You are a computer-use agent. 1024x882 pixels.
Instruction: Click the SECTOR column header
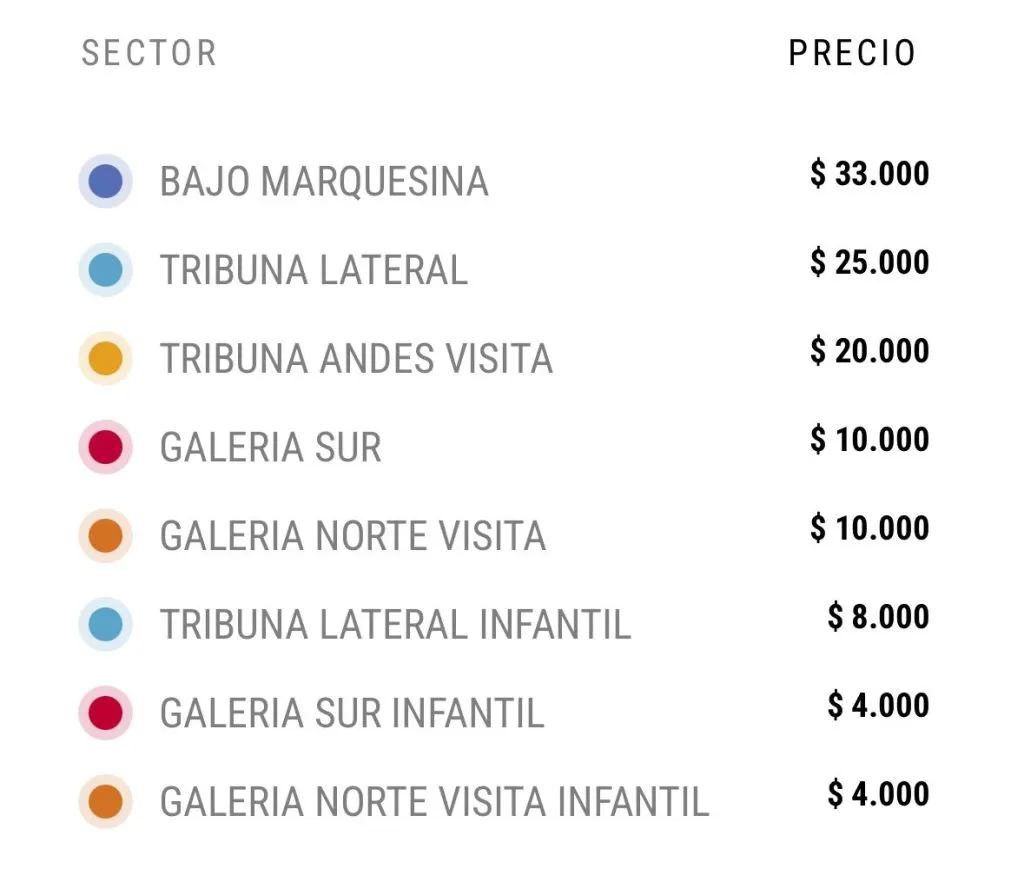(149, 53)
